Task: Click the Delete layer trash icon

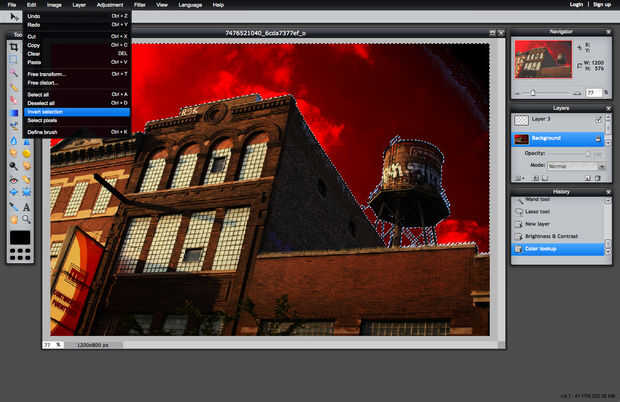Action: pyautogui.click(x=598, y=178)
